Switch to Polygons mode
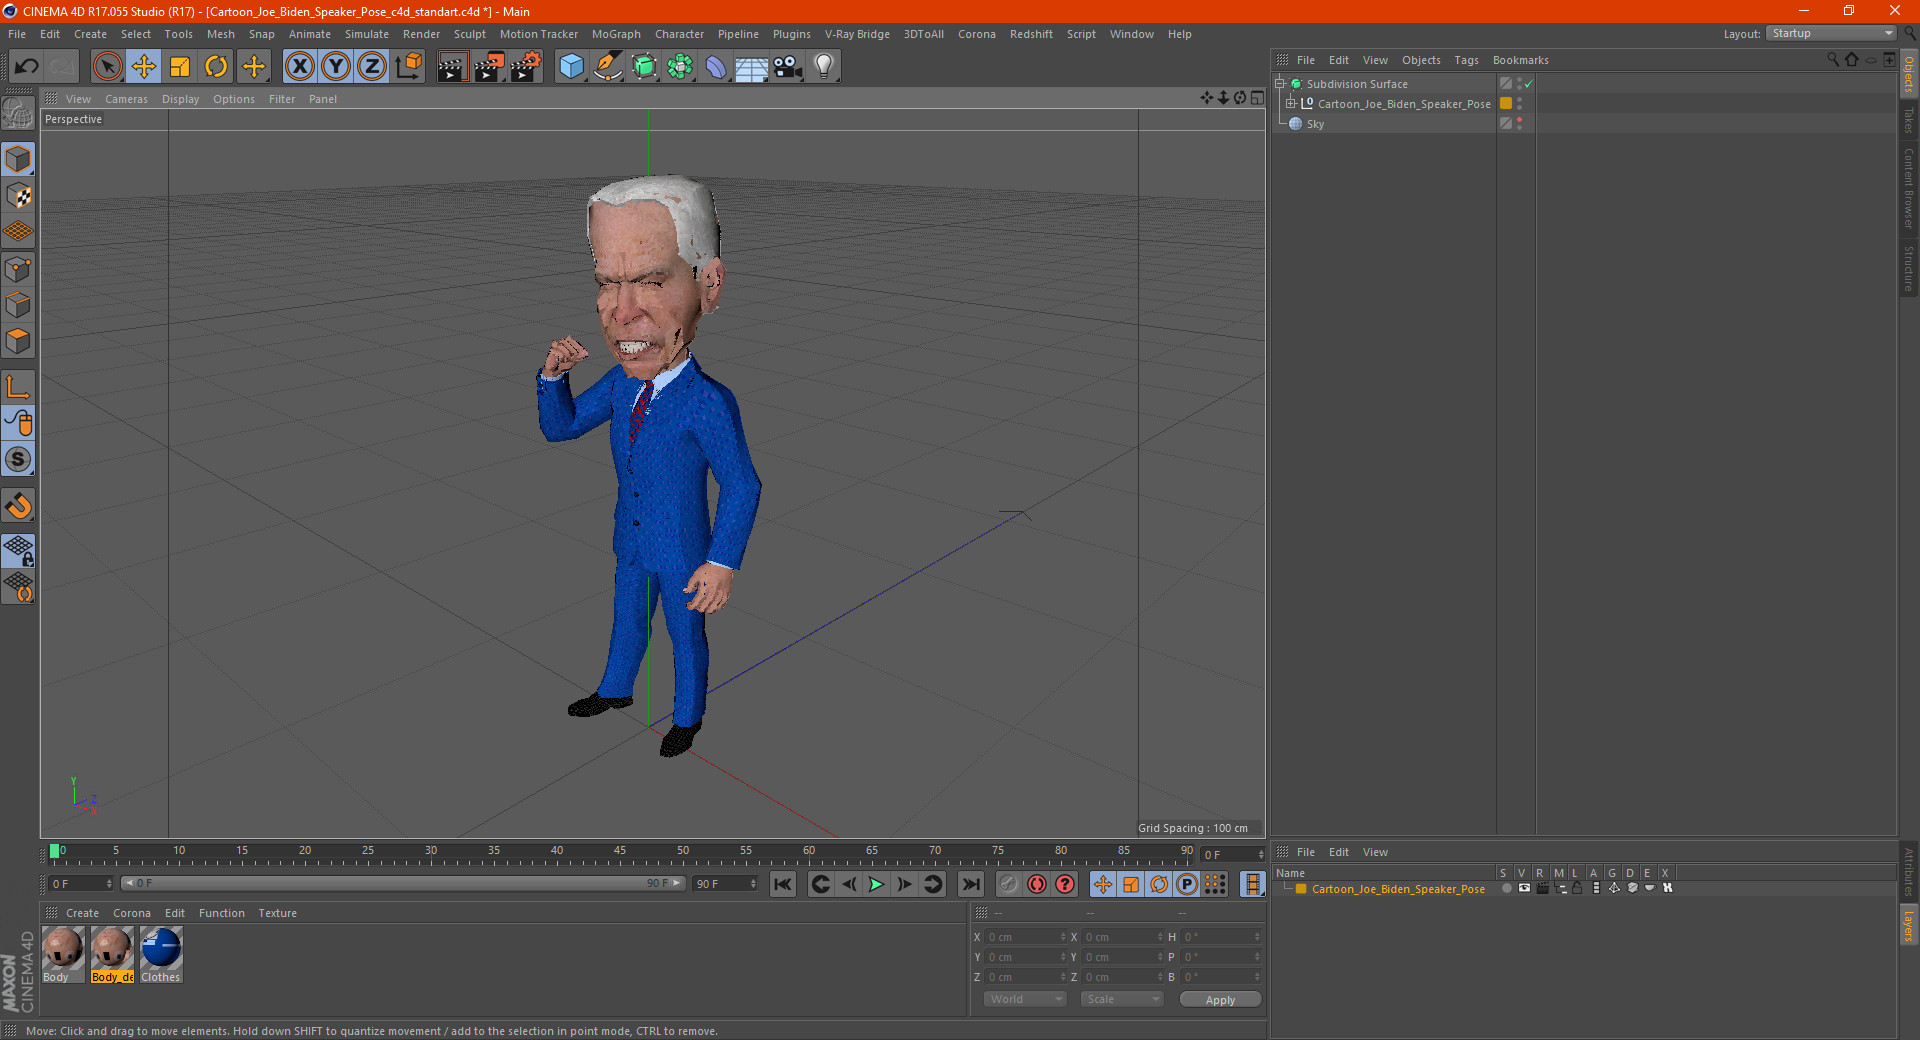 [x=18, y=341]
